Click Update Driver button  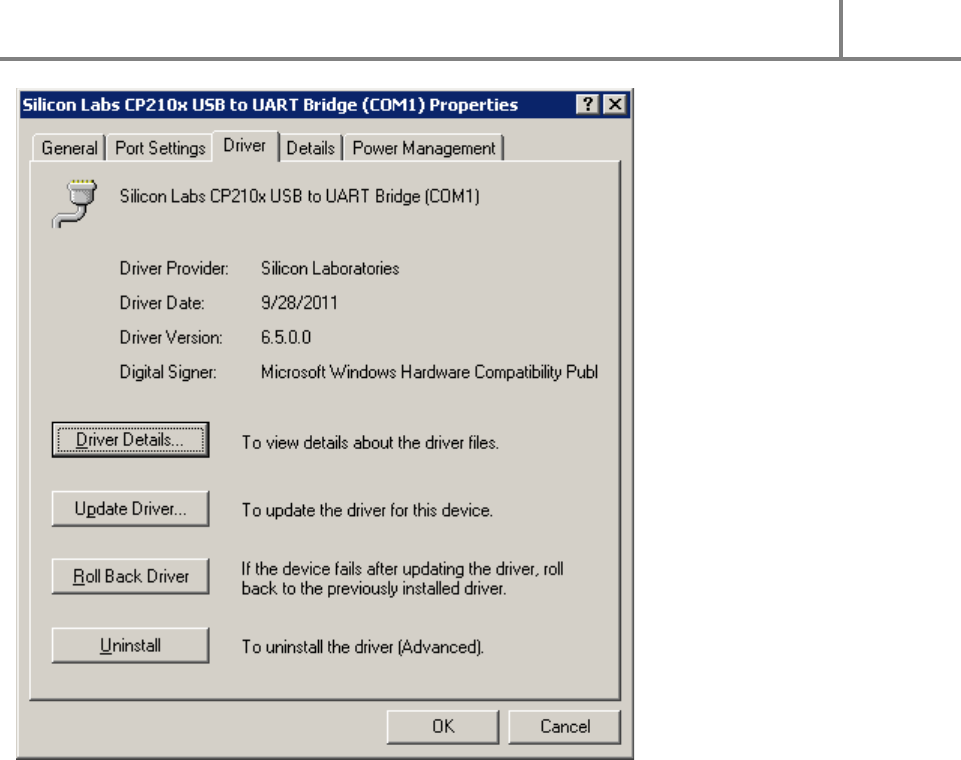pos(131,509)
